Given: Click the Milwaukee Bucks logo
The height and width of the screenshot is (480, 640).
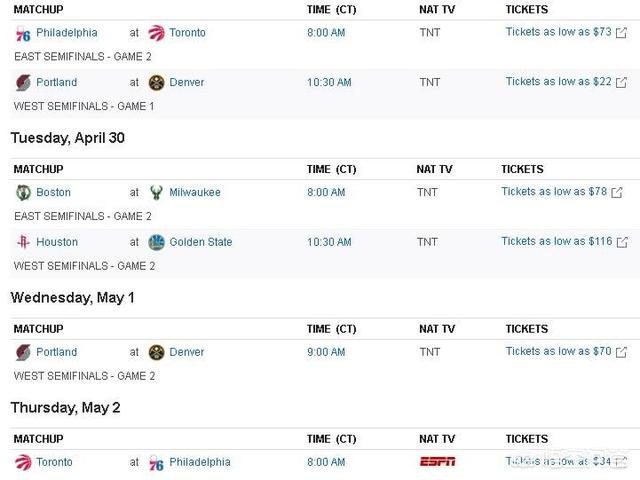Looking at the screenshot, I should [156, 192].
